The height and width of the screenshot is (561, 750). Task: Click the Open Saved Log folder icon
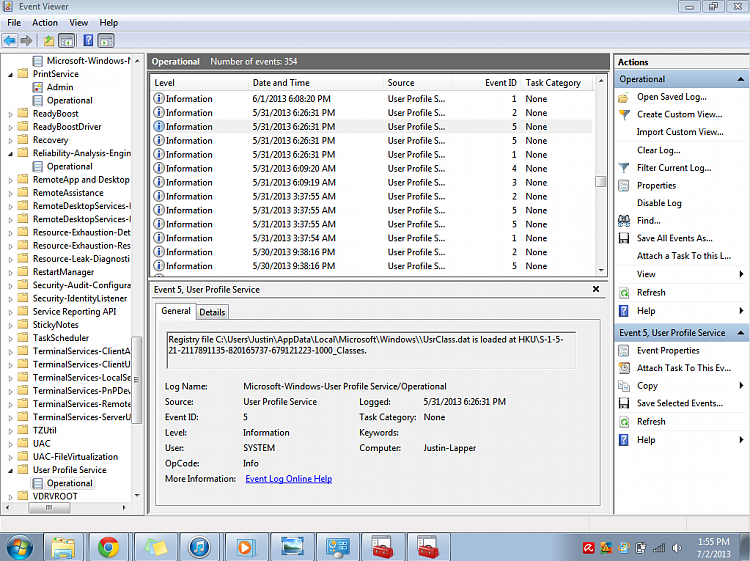click(x=623, y=97)
